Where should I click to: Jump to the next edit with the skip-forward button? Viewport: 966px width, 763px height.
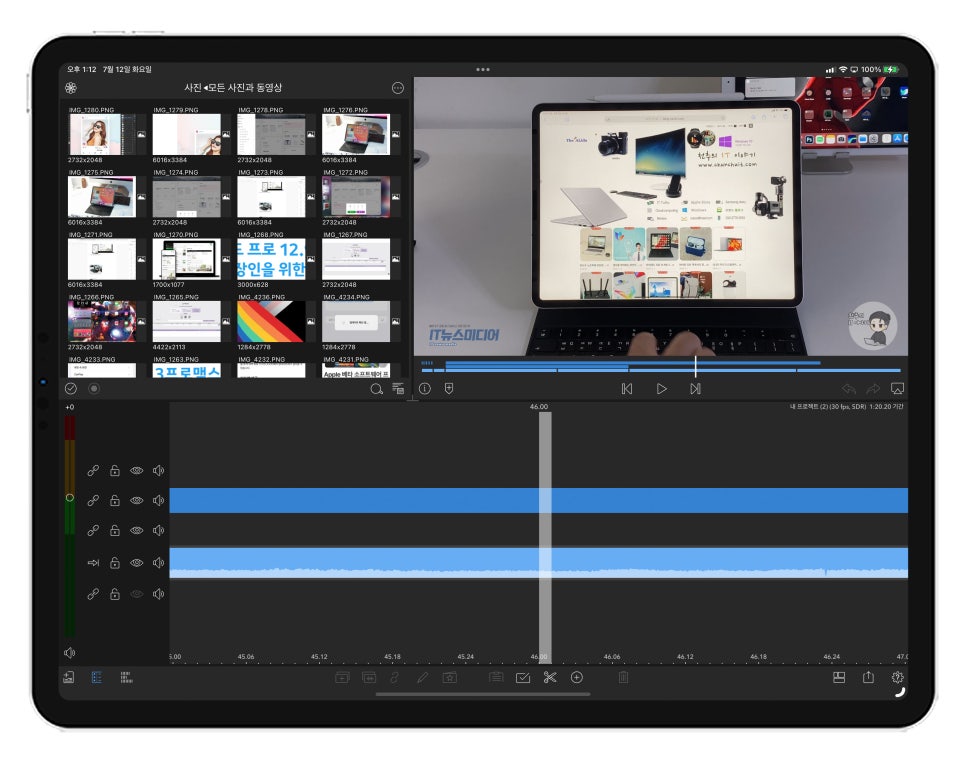(x=696, y=389)
